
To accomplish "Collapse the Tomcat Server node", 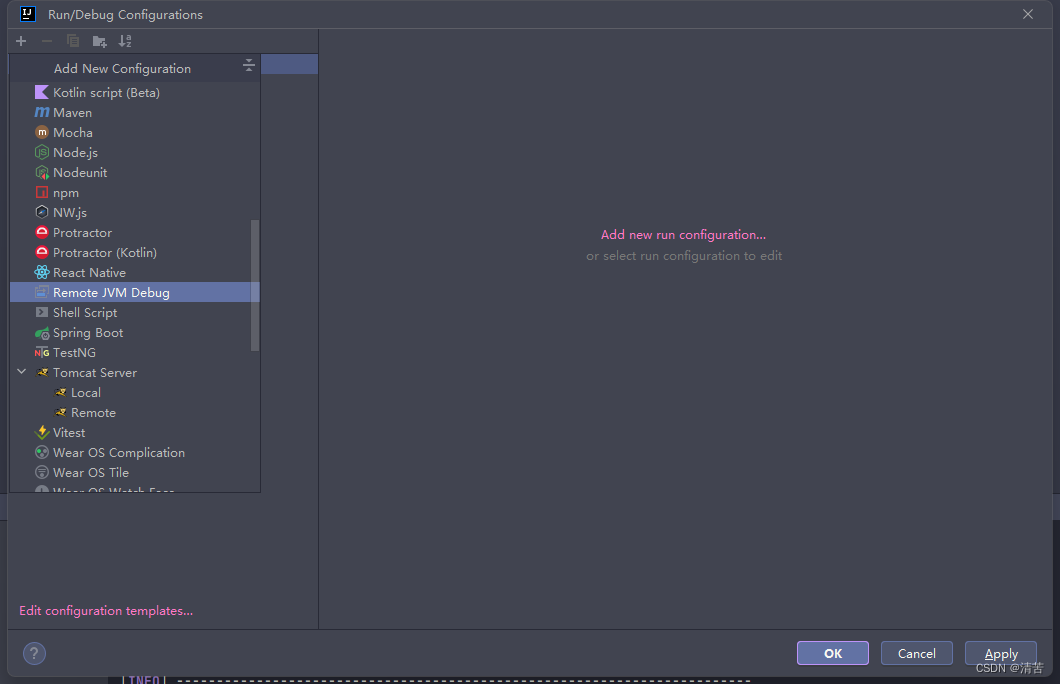I will coord(21,371).
